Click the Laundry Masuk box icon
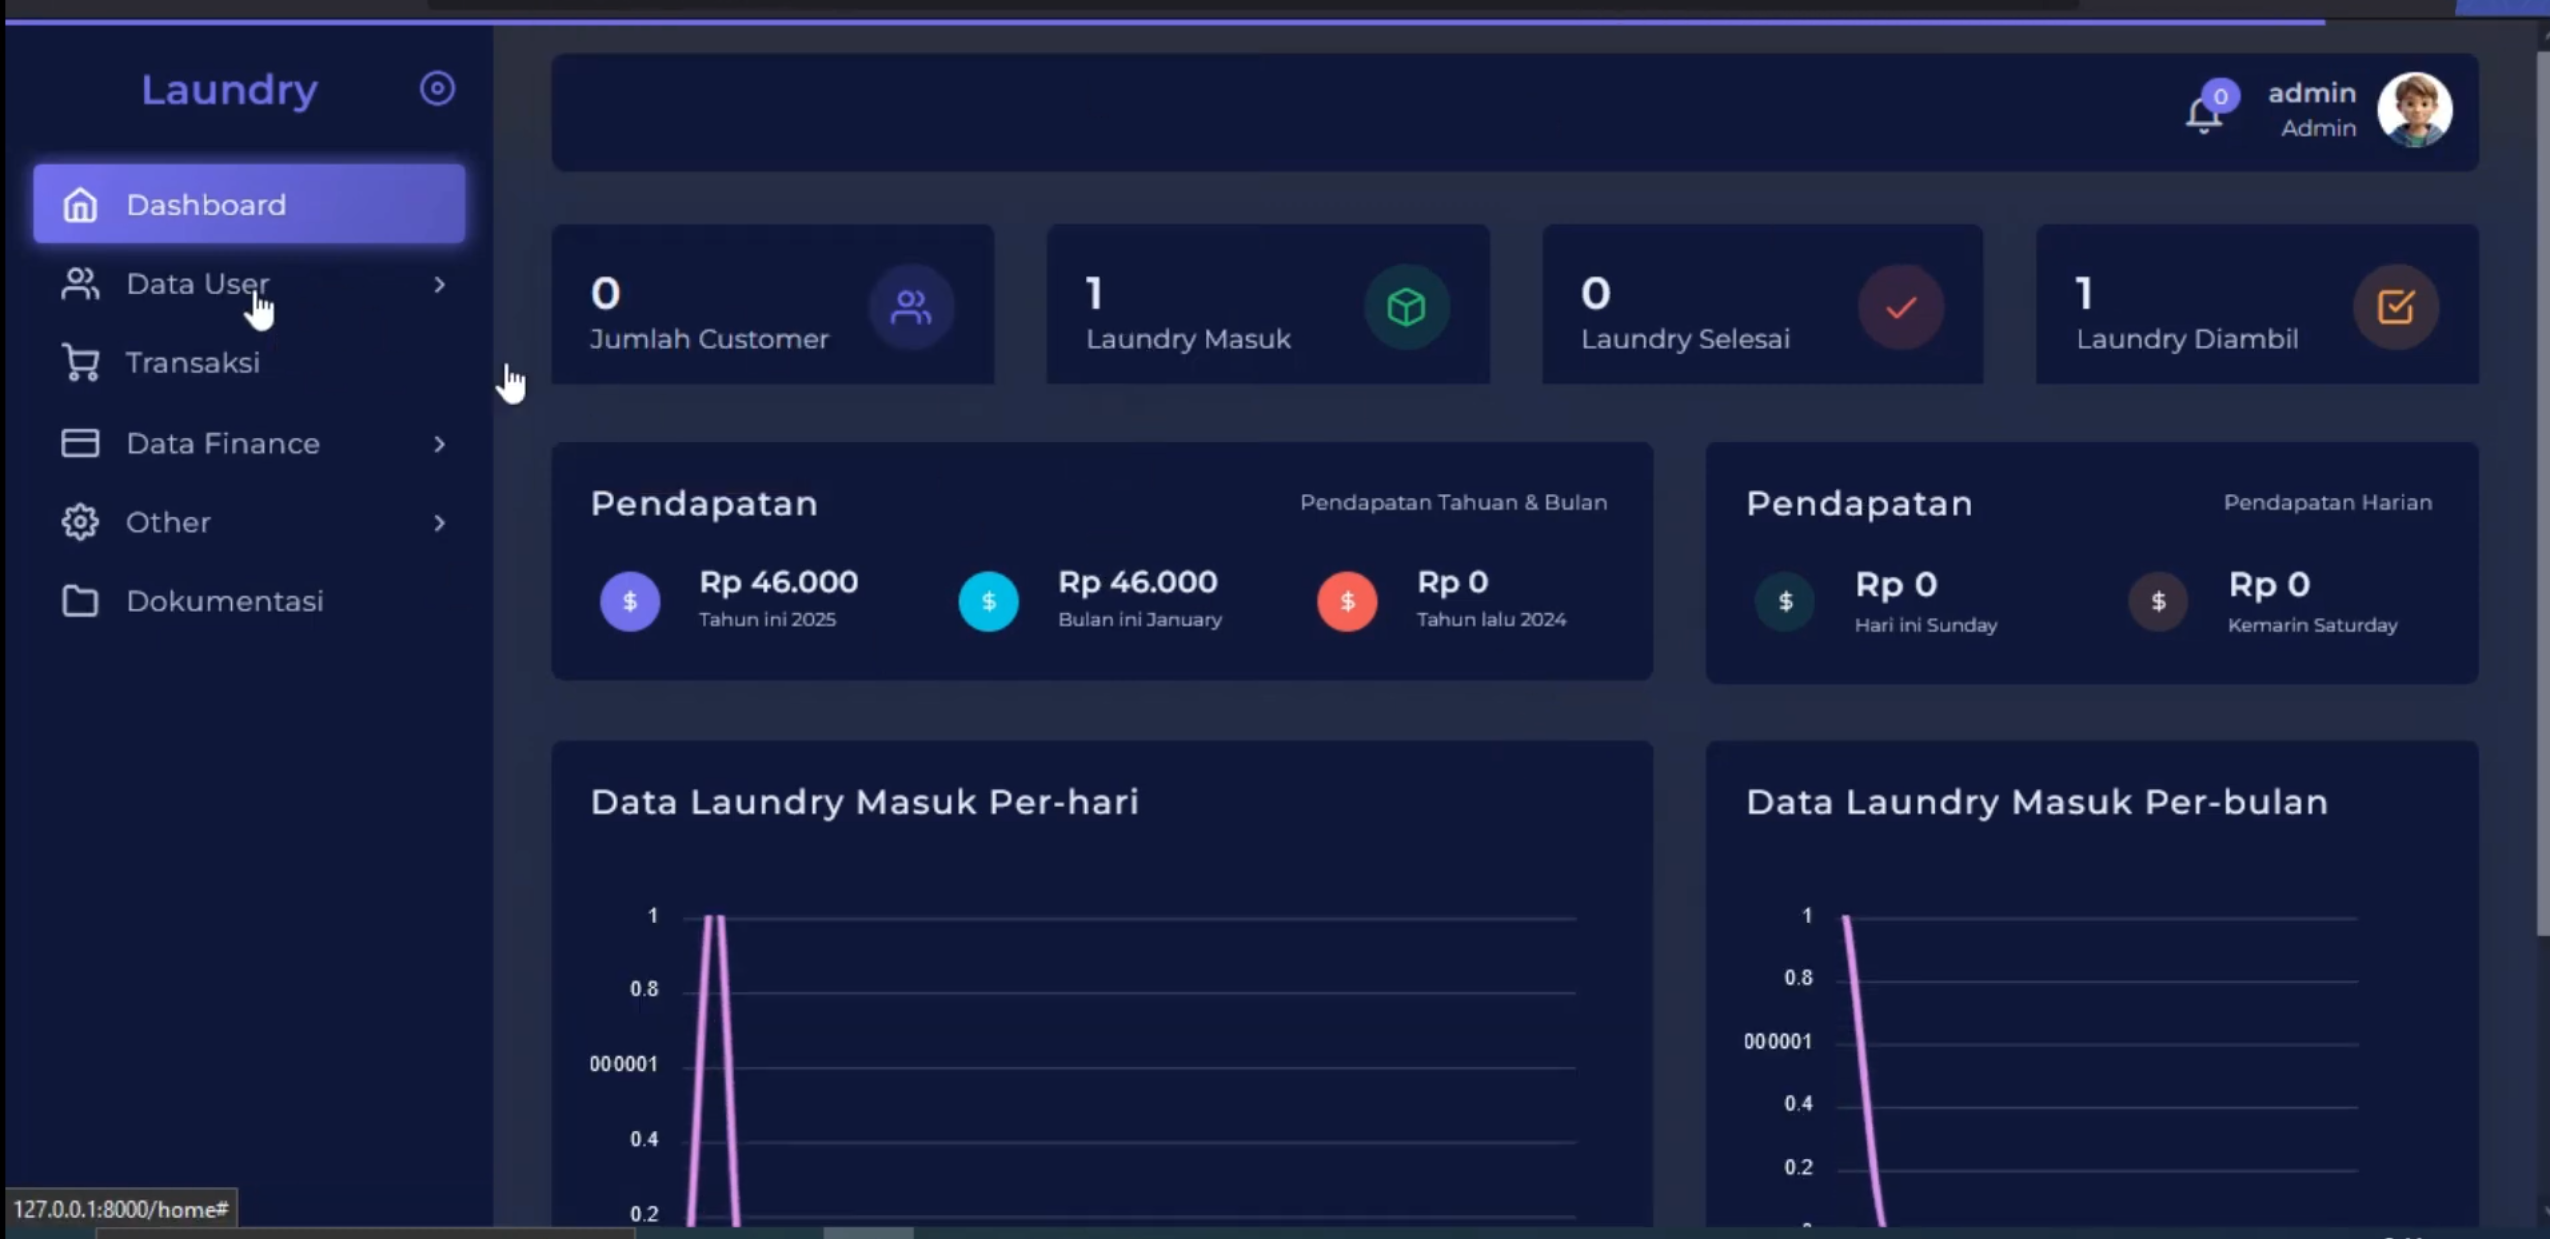The image size is (2550, 1239). coord(1406,306)
